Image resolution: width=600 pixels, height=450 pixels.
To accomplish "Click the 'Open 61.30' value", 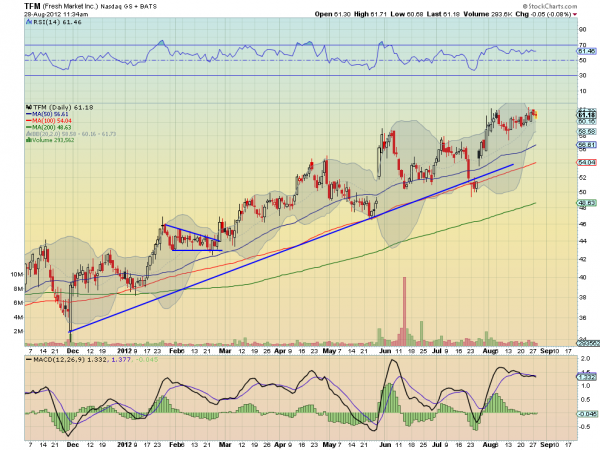I will [x=333, y=14].
